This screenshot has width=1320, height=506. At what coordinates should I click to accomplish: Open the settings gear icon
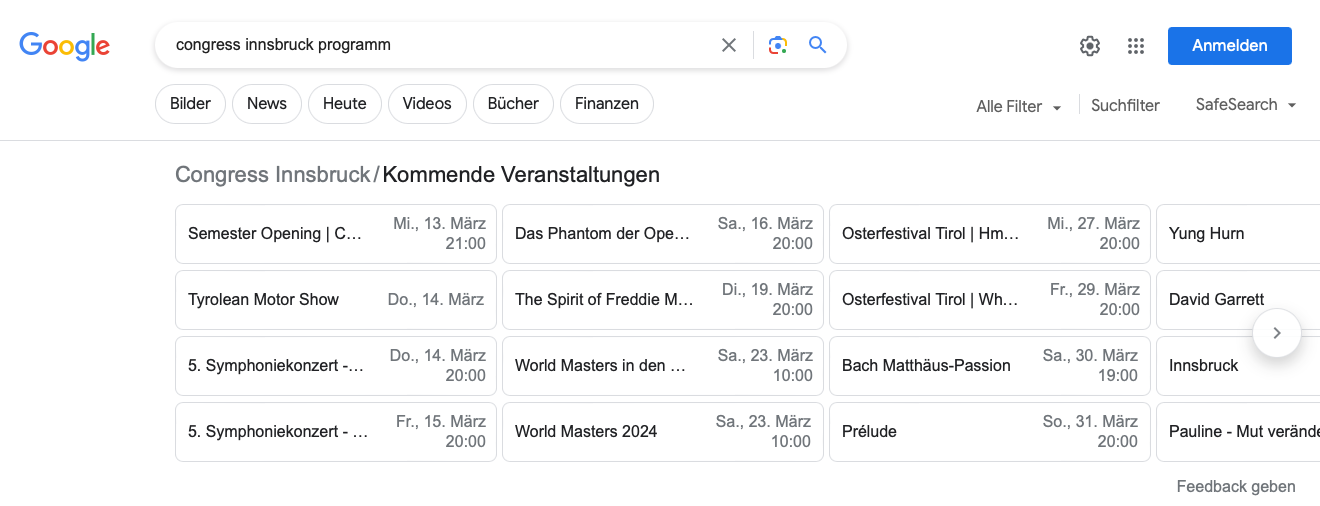click(1090, 46)
